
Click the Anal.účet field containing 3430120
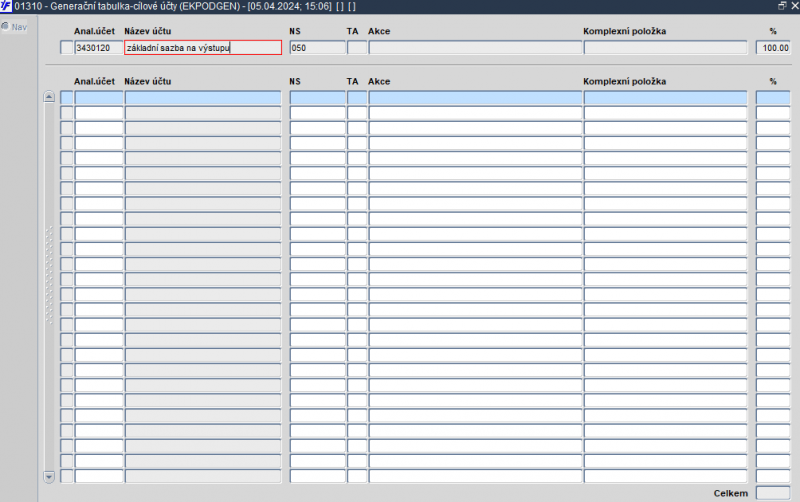pyautogui.click(x=99, y=48)
